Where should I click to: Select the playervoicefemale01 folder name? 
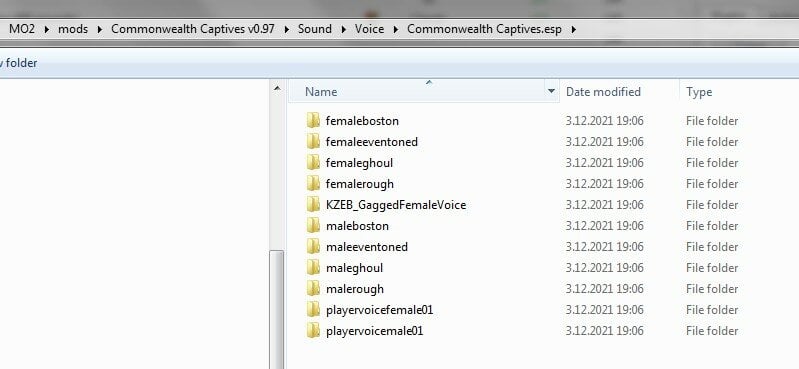(379, 310)
